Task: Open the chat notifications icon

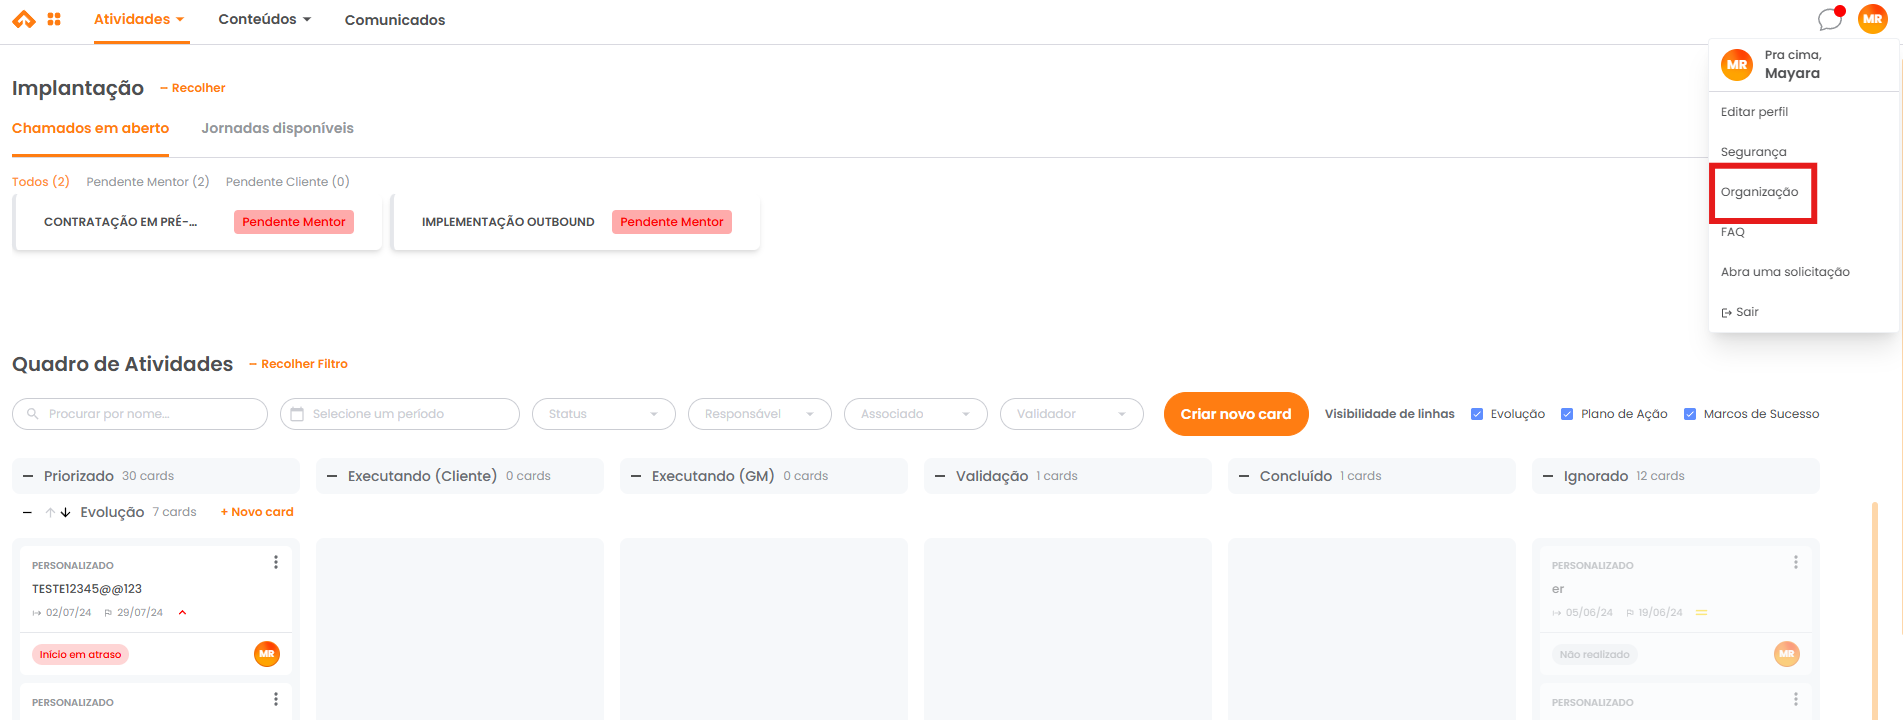Action: [x=1829, y=19]
